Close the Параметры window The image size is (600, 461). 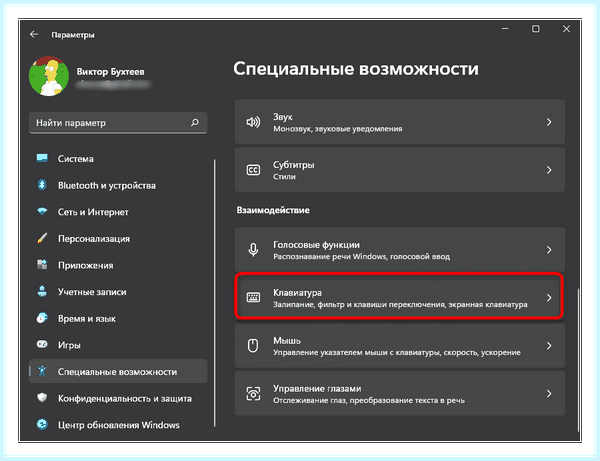pyautogui.click(x=566, y=29)
